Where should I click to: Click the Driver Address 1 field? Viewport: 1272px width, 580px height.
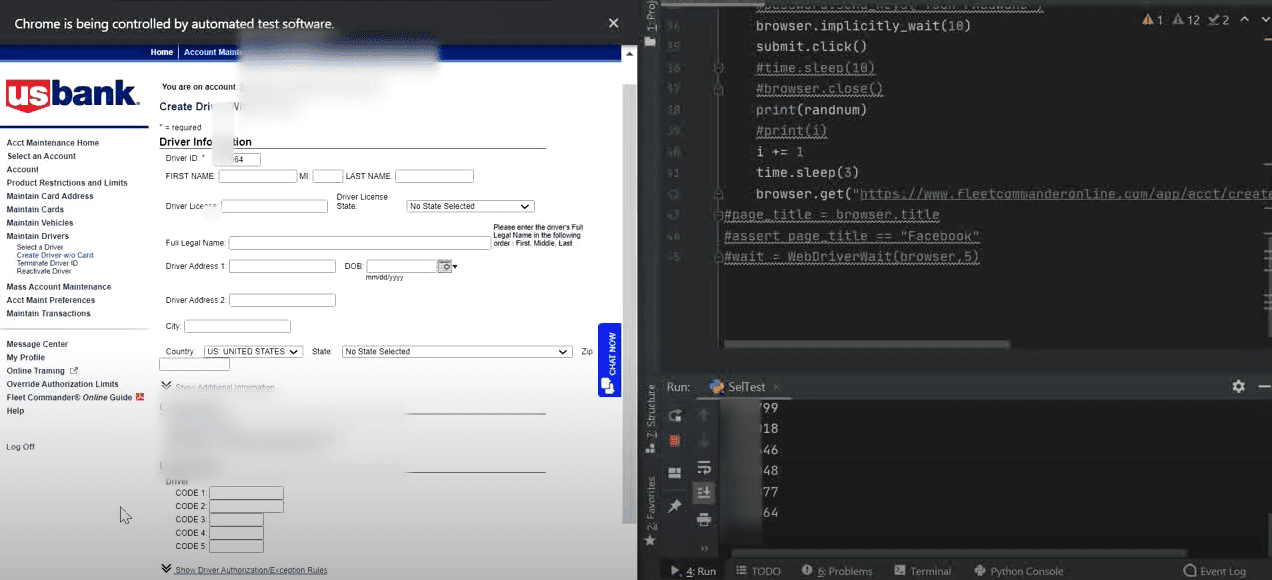pos(282,266)
